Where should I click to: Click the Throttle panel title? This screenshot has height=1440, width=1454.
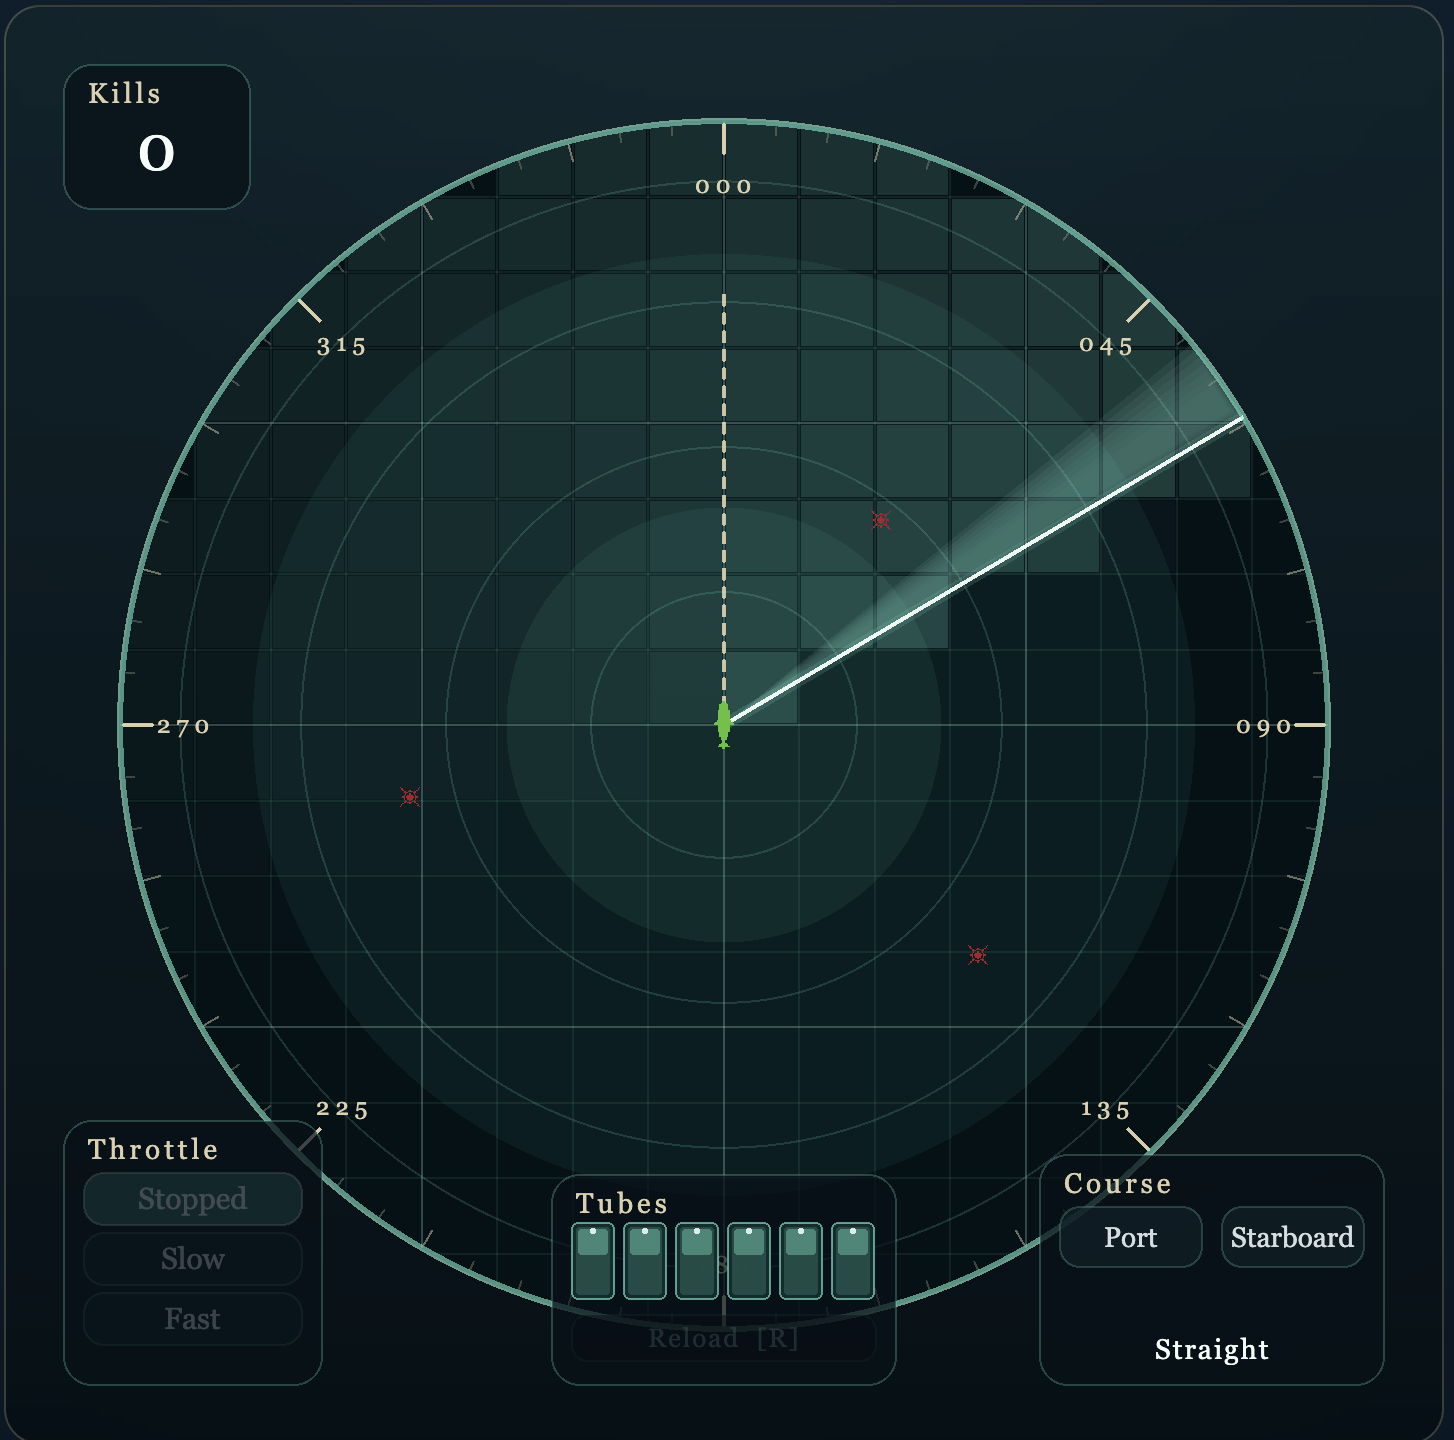coord(153,1149)
